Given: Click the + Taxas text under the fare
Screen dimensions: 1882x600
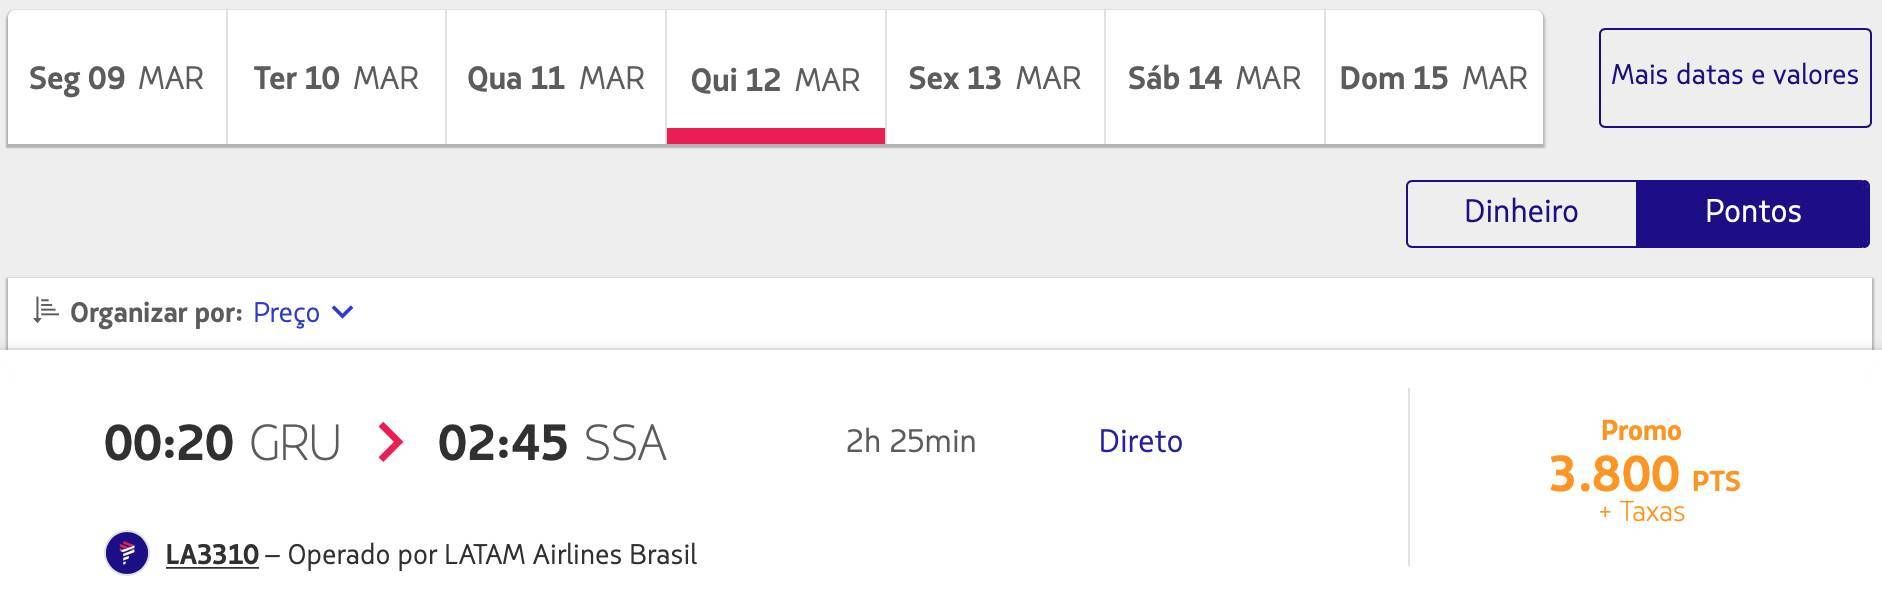Looking at the screenshot, I should [1642, 512].
